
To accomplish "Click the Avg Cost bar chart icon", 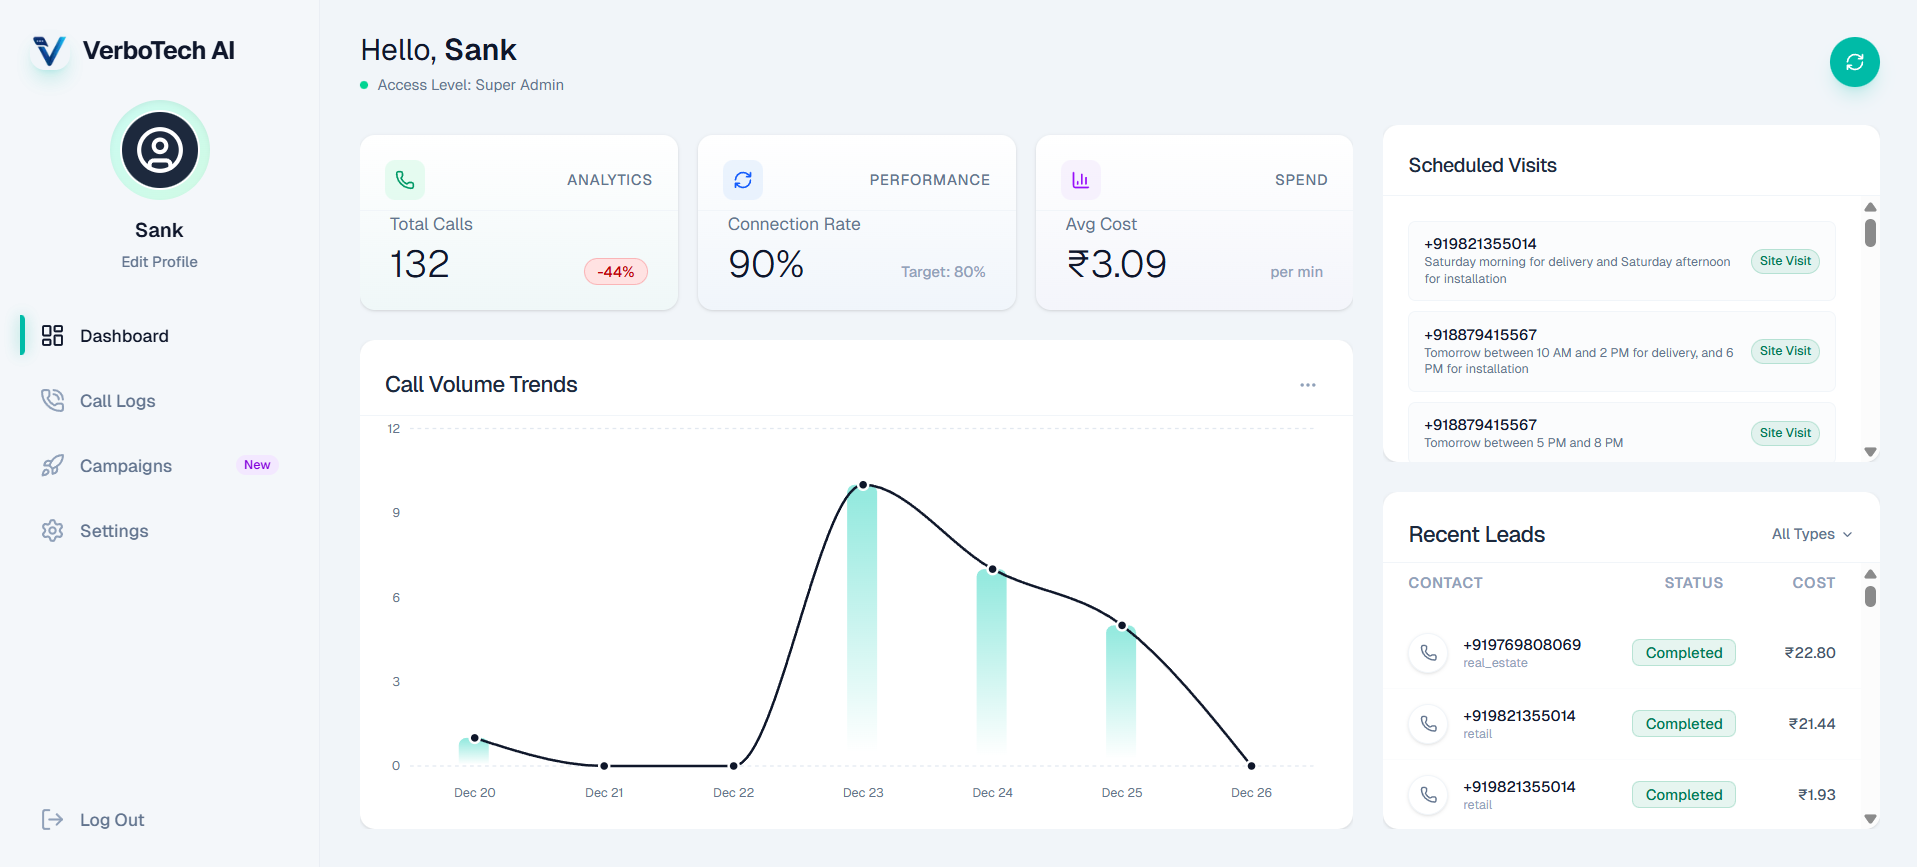I will click(x=1081, y=180).
